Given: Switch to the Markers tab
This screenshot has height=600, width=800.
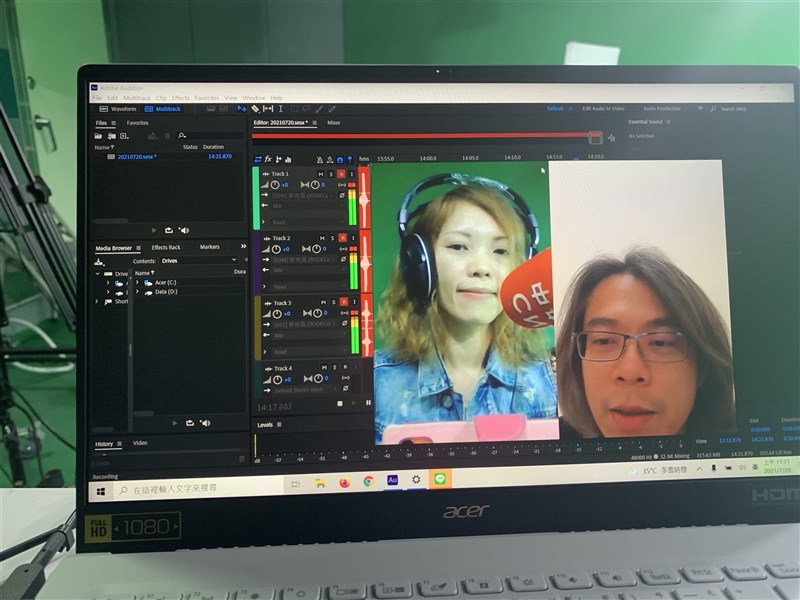Looking at the screenshot, I should [x=210, y=247].
